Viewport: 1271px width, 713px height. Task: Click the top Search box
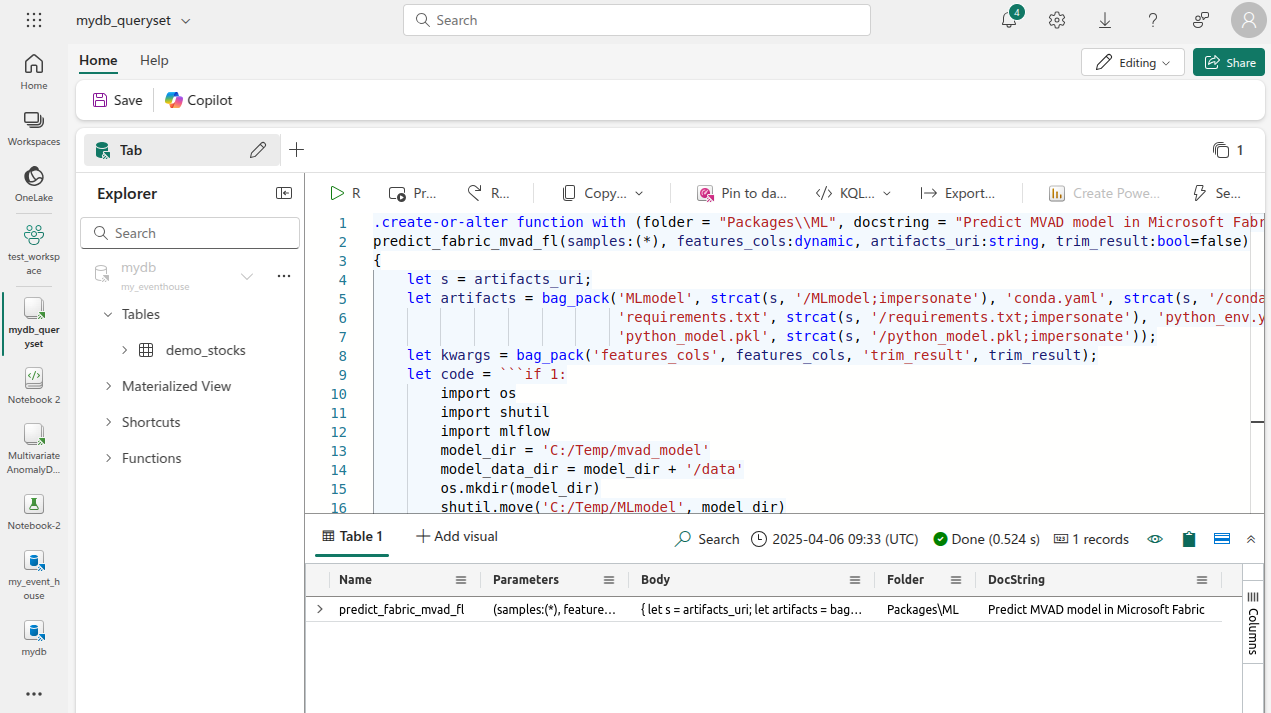pyautogui.click(x=637, y=20)
